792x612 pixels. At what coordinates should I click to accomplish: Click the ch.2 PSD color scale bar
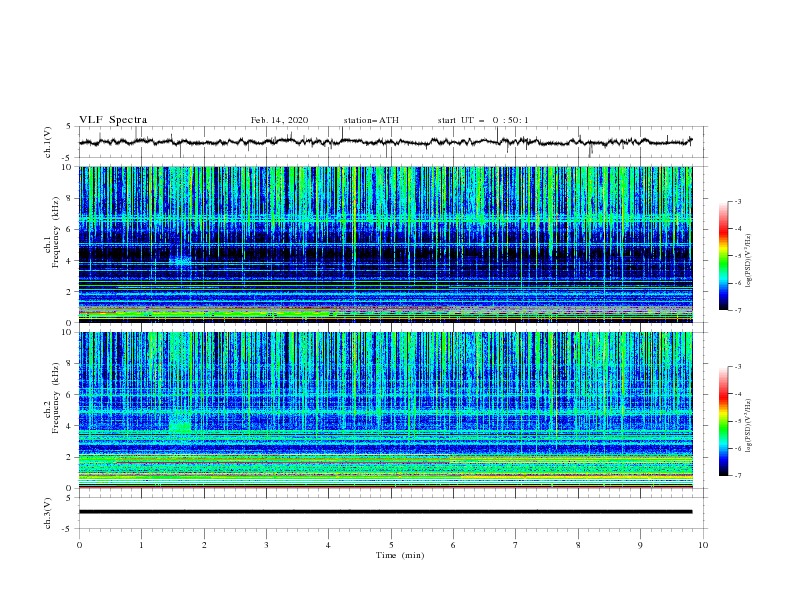pos(724,421)
